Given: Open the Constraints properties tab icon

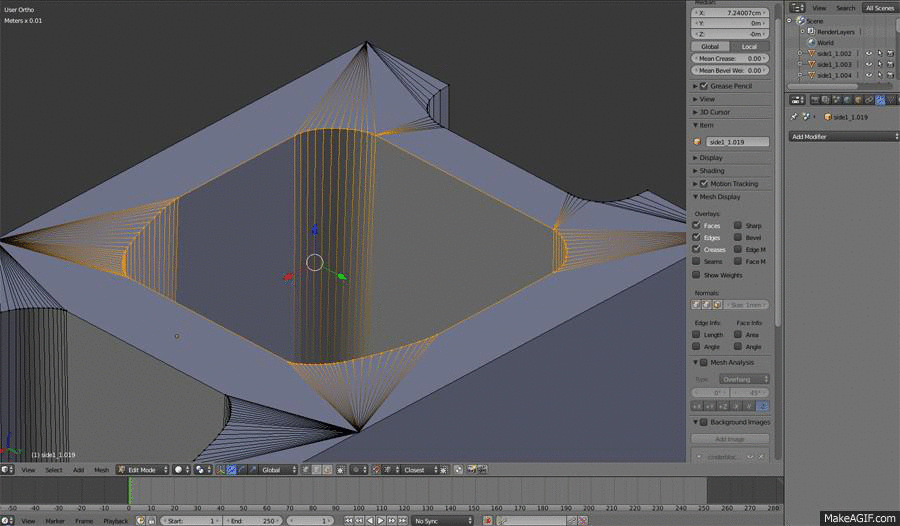Looking at the screenshot, I should point(869,100).
